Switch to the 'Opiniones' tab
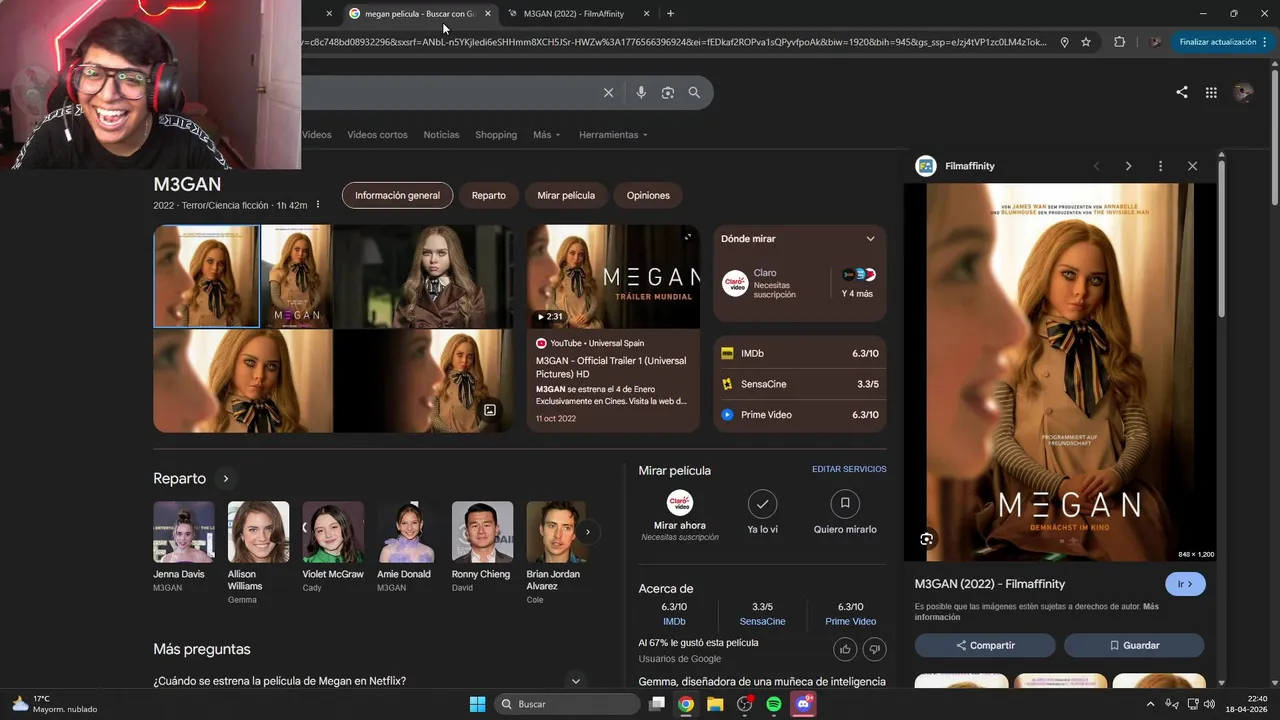The height and width of the screenshot is (720, 1280). click(x=648, y=196)
